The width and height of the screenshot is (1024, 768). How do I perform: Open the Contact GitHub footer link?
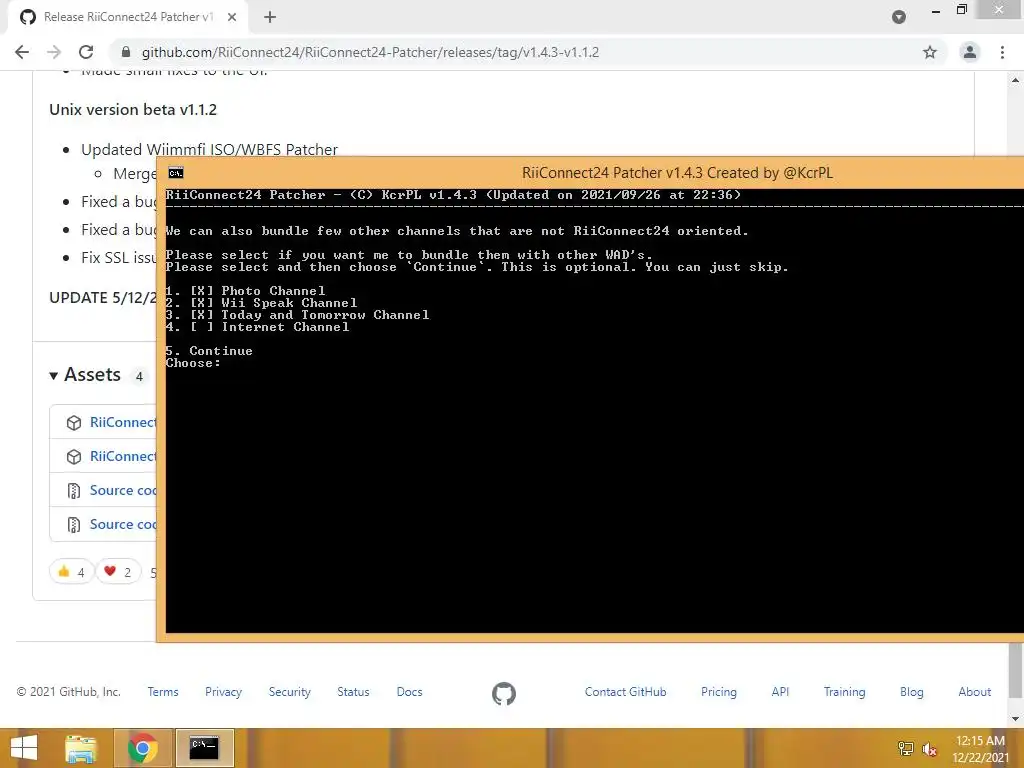point(626,692)
